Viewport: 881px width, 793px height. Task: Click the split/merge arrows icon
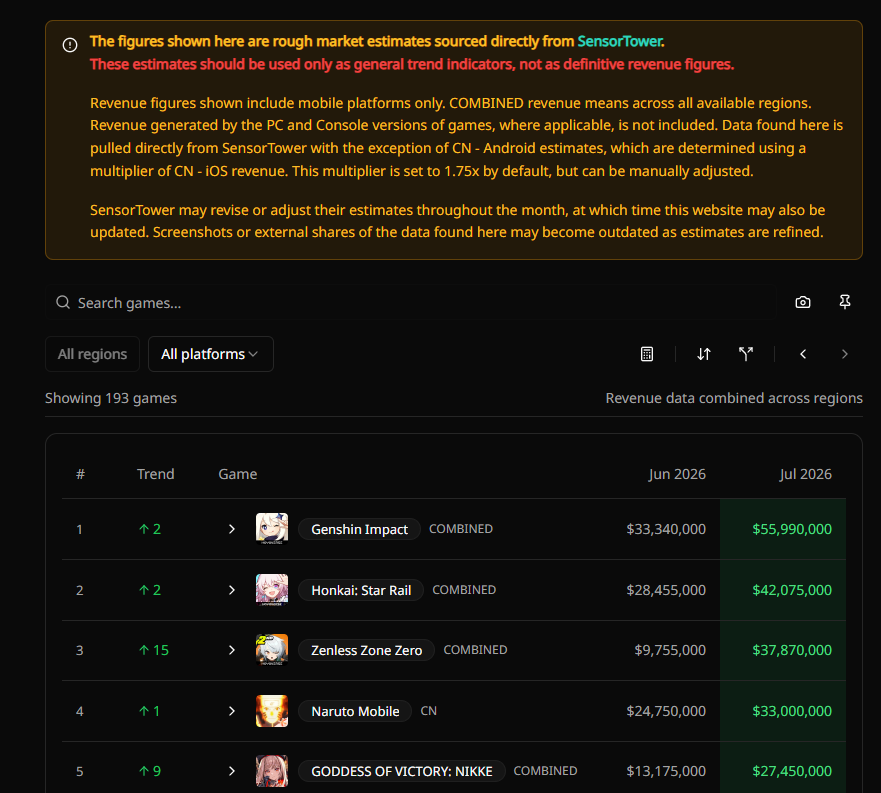point(746,354)
